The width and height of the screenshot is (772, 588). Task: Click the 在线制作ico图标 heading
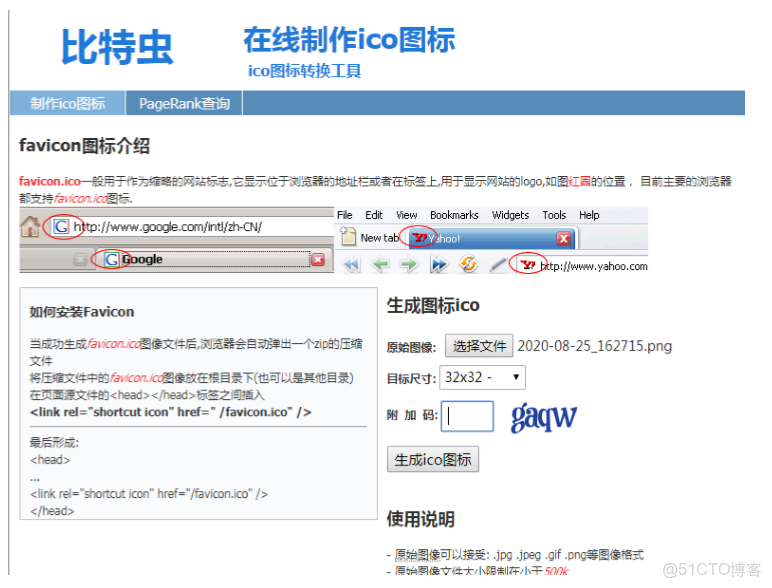coord(349,39)
